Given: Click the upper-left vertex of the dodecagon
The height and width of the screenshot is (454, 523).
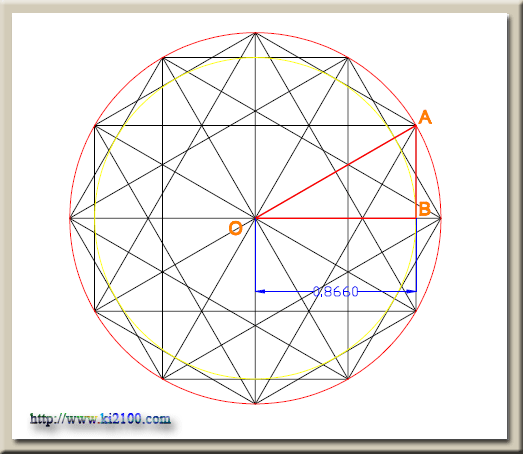Looking at the screenshot, I should [x=163, y=58].
